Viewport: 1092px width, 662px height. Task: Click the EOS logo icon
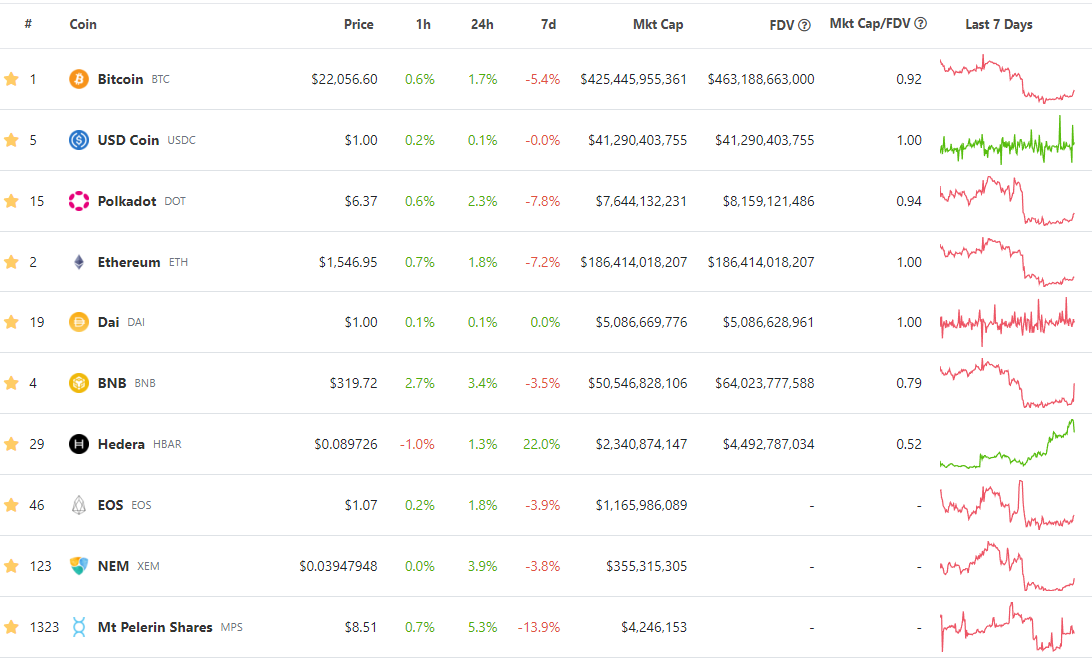(x=79, y=505)
